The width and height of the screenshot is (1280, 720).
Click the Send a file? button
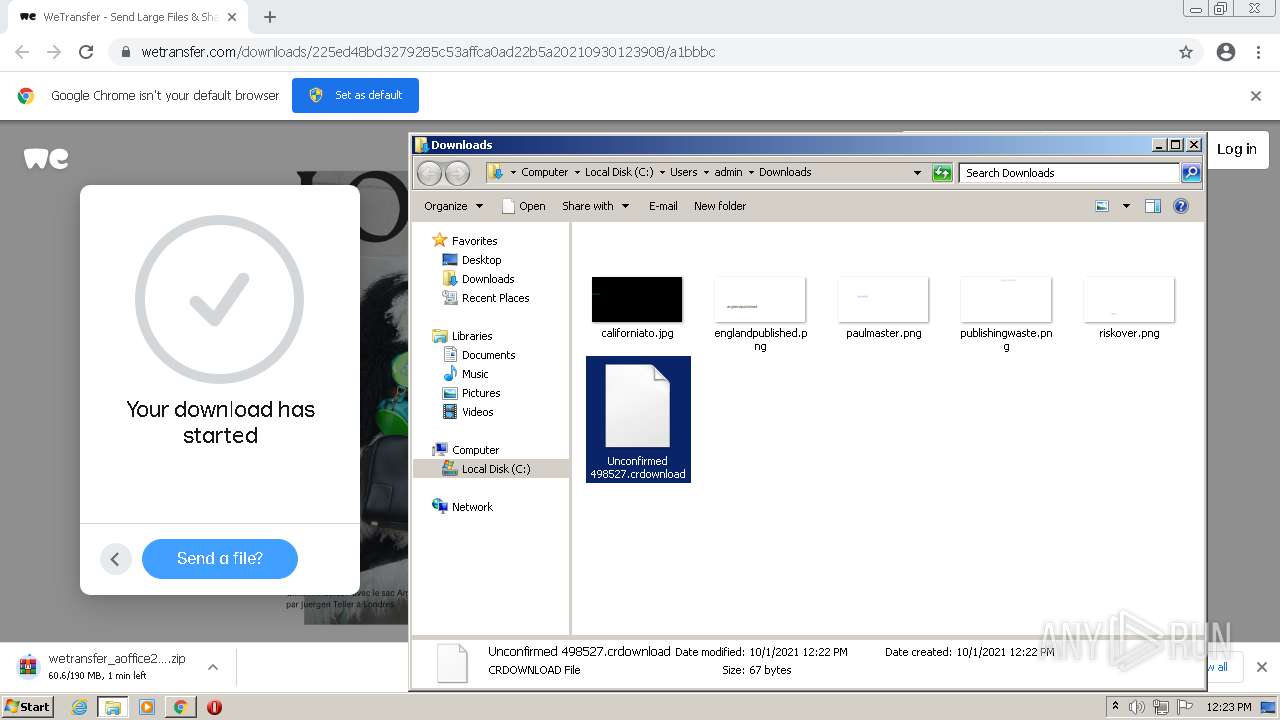click(x=220, y=559)
